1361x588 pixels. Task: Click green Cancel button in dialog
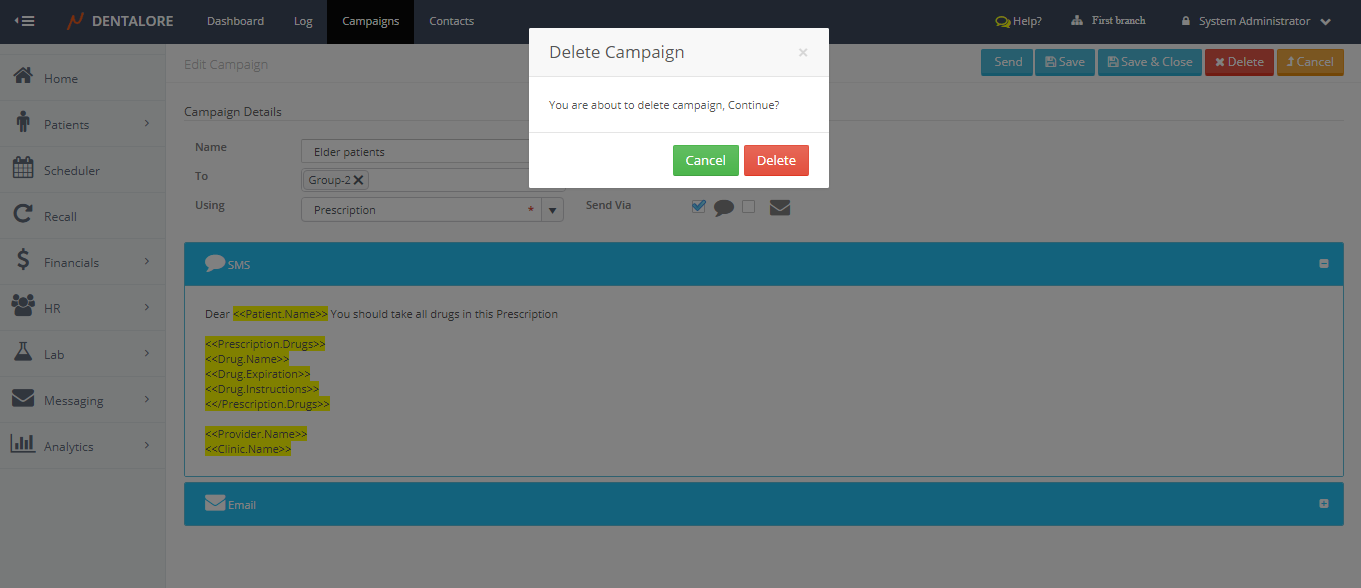coord(705,161)
